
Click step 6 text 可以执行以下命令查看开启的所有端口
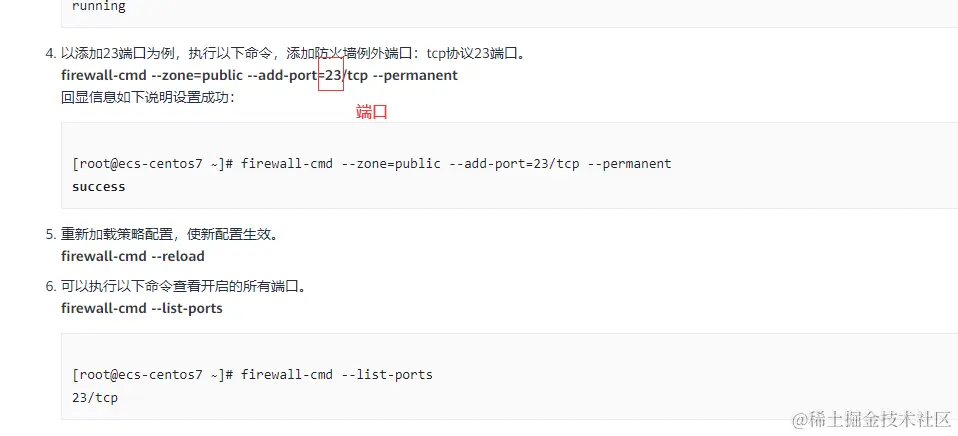[183, 286]
